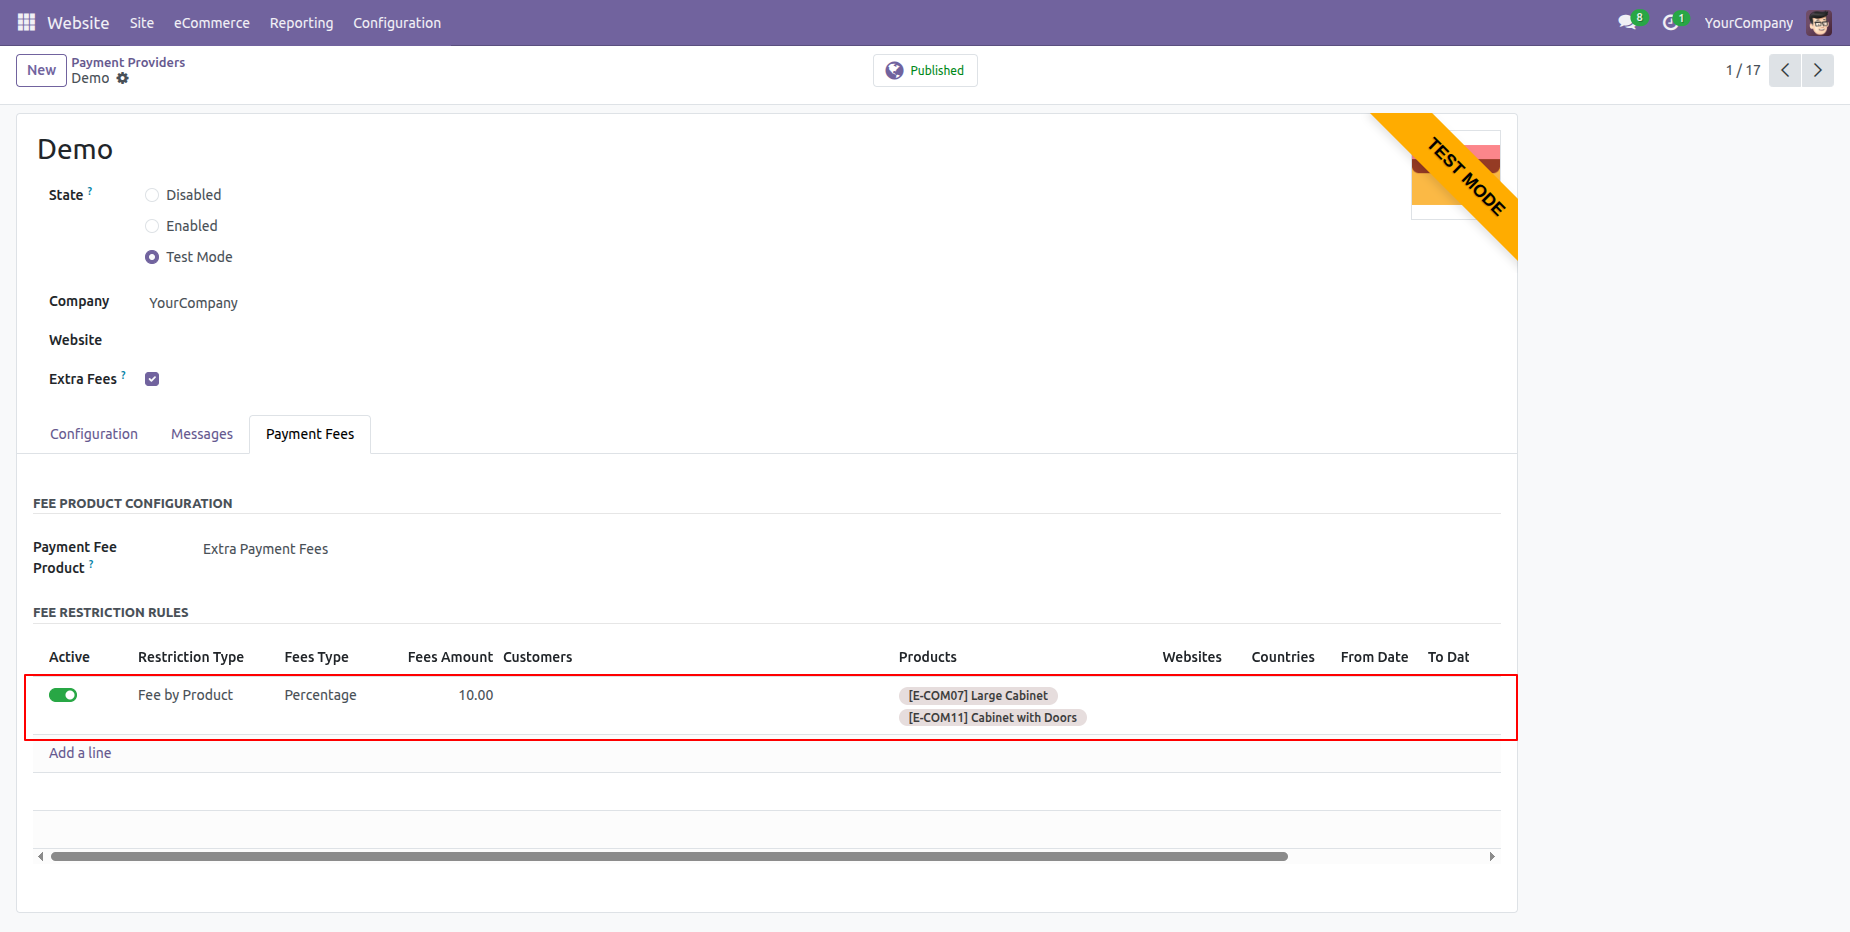Click the globe Published status button

[925, 70]
